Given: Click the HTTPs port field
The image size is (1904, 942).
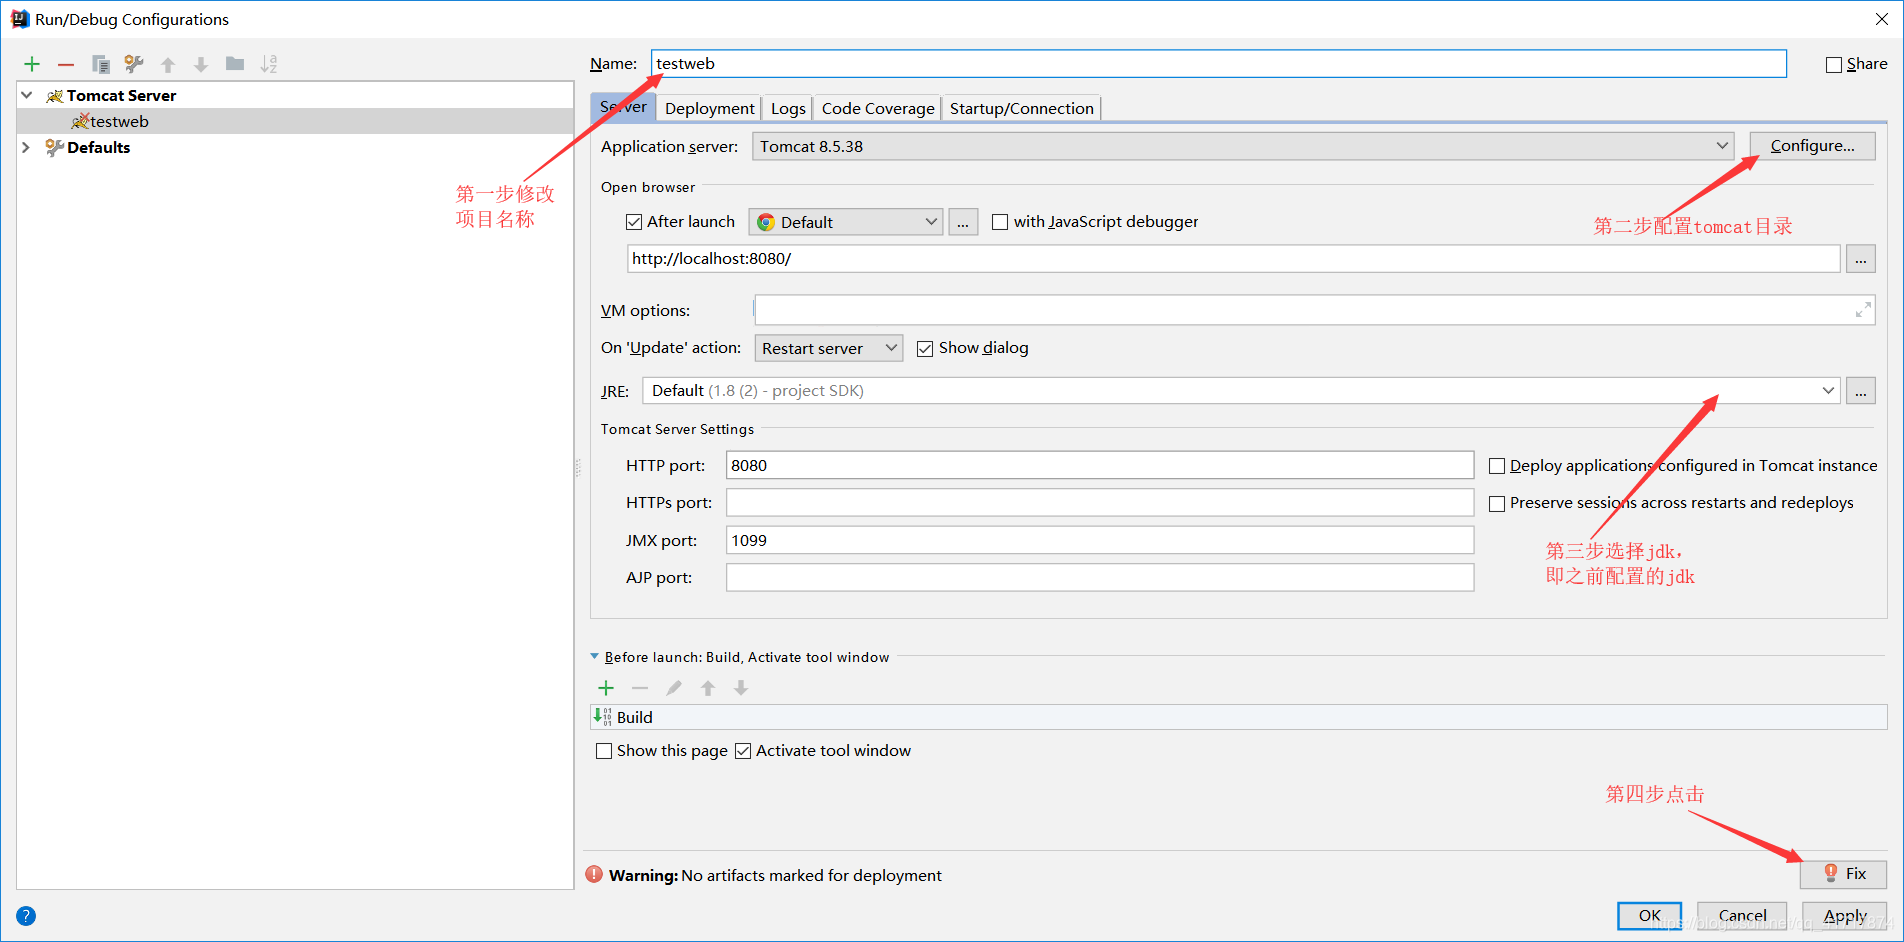Looking at the screenshot, I should (x=1100, y=503).
